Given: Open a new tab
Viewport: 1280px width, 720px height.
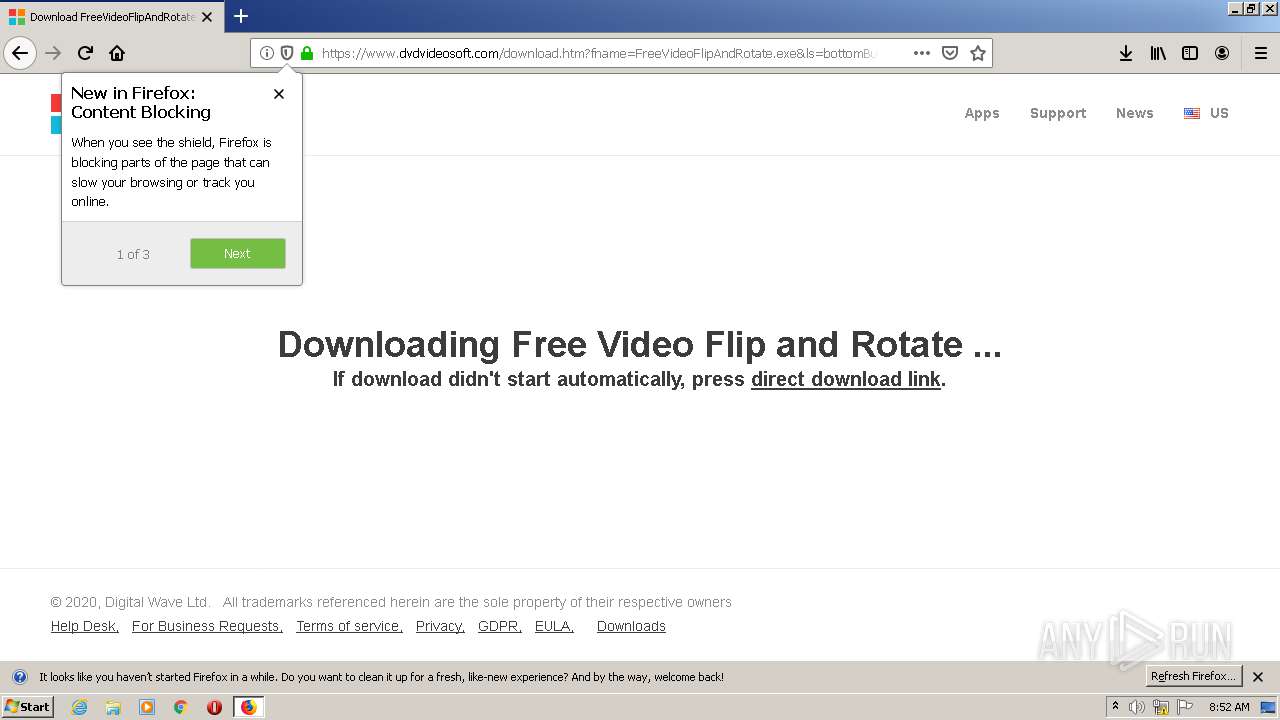Looking at the screenshot, I should 241,16.
